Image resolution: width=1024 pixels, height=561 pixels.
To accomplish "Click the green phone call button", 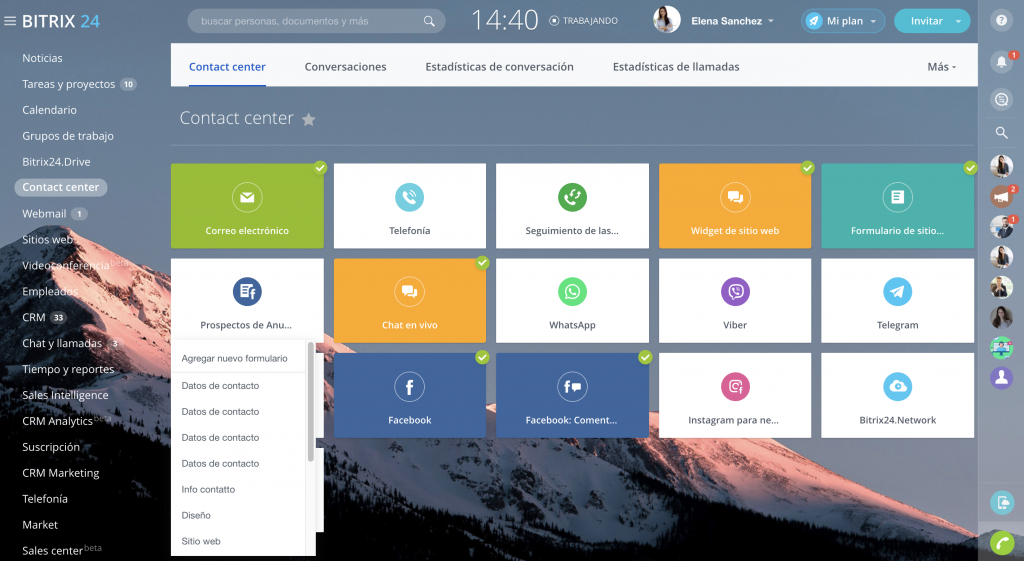I will coord(1001,543).
